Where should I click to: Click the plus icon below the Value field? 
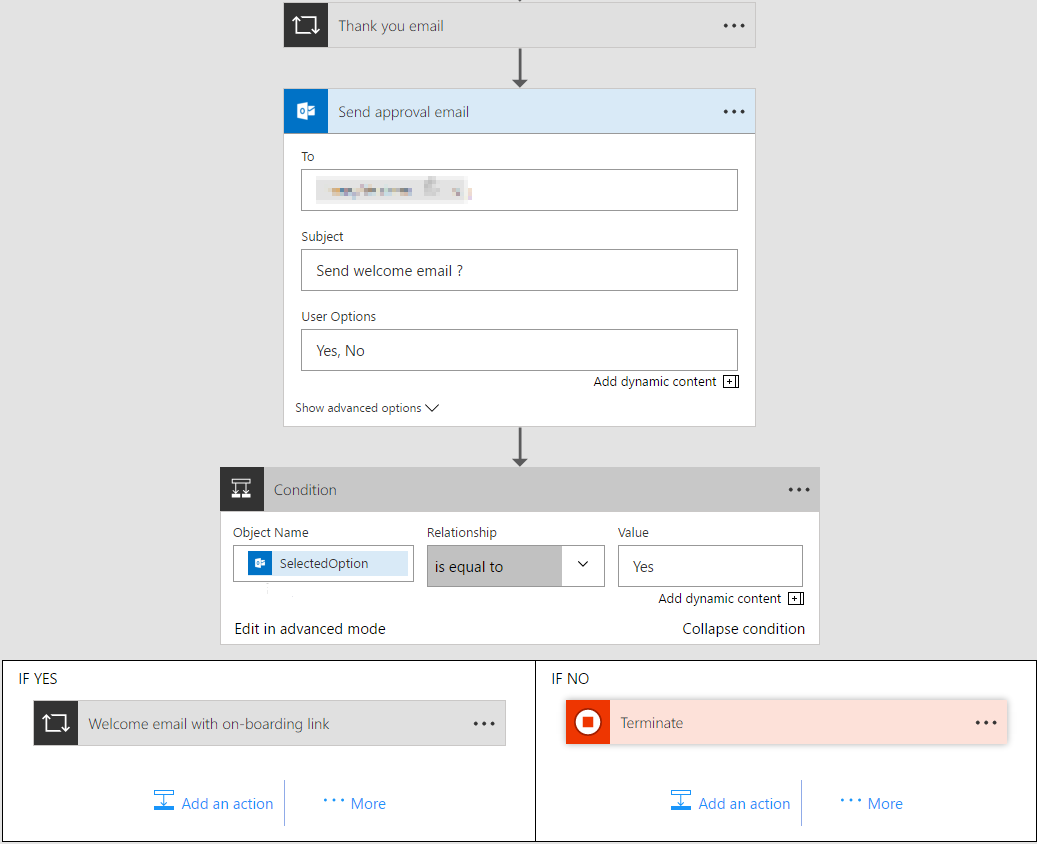[x=796, y=599]
